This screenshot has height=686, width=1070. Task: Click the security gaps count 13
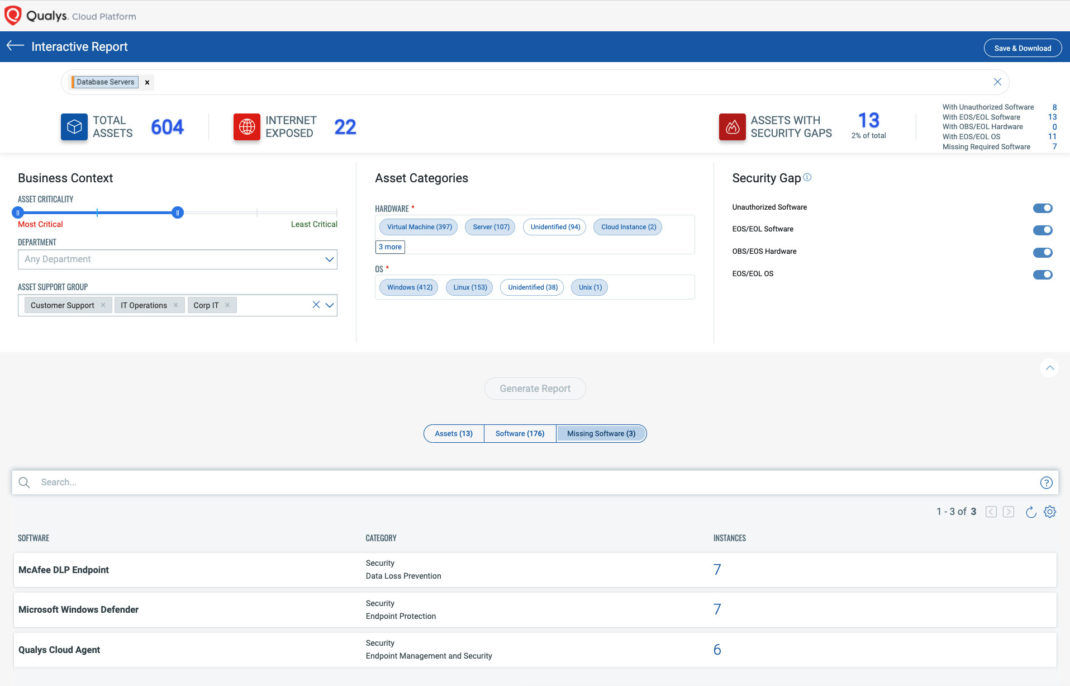point(869,121)
